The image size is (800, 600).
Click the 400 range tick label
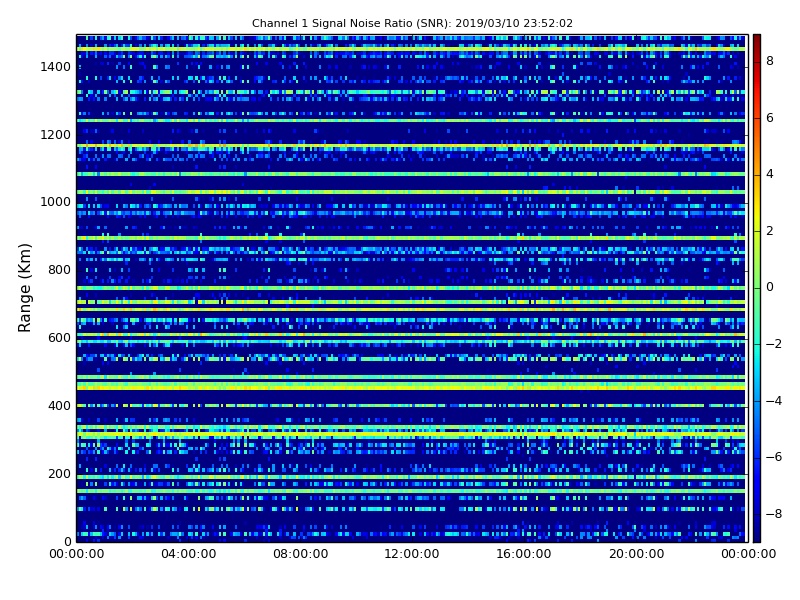(x=59, y=406)
